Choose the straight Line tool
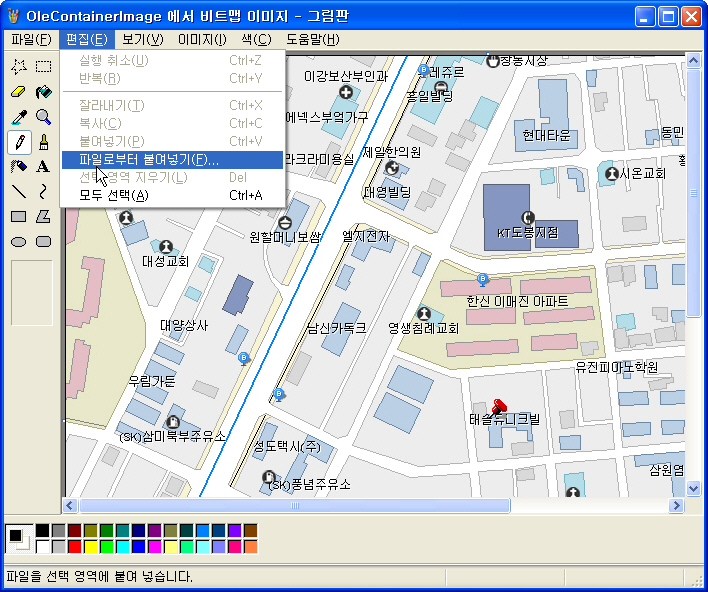The image size is (708, 592). [x=19, y=192]
